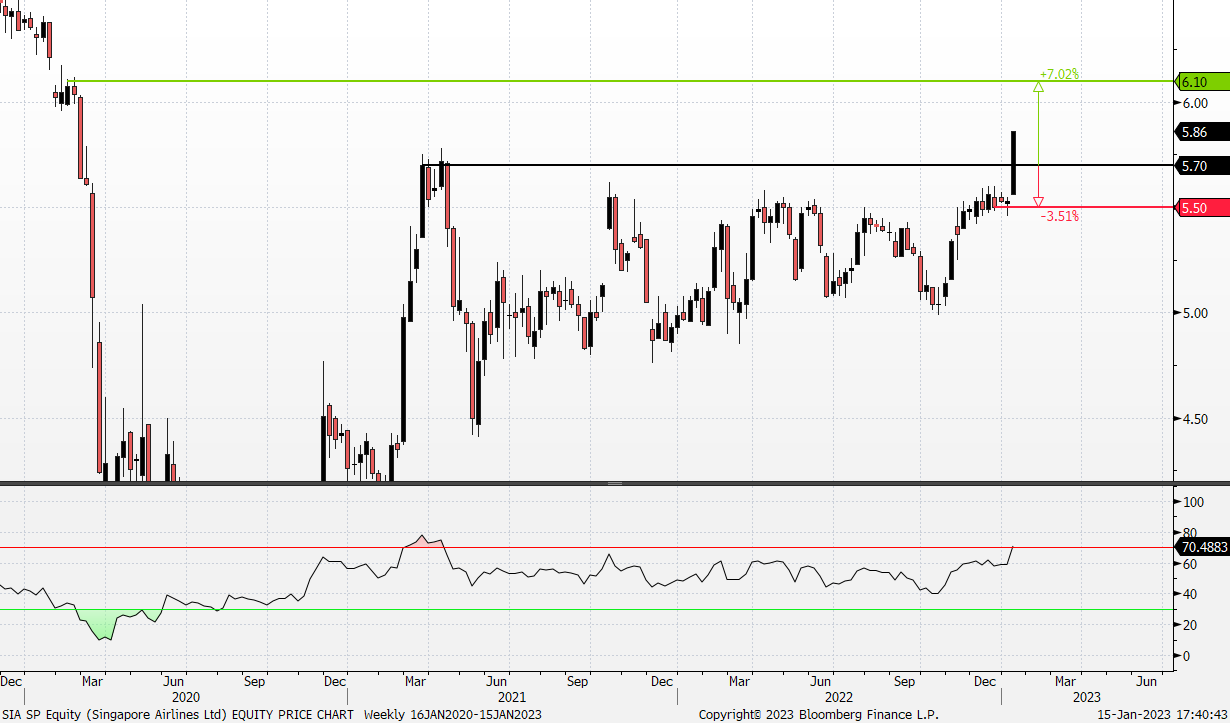Click the 20 value on RSI axis

point(1189,626)
